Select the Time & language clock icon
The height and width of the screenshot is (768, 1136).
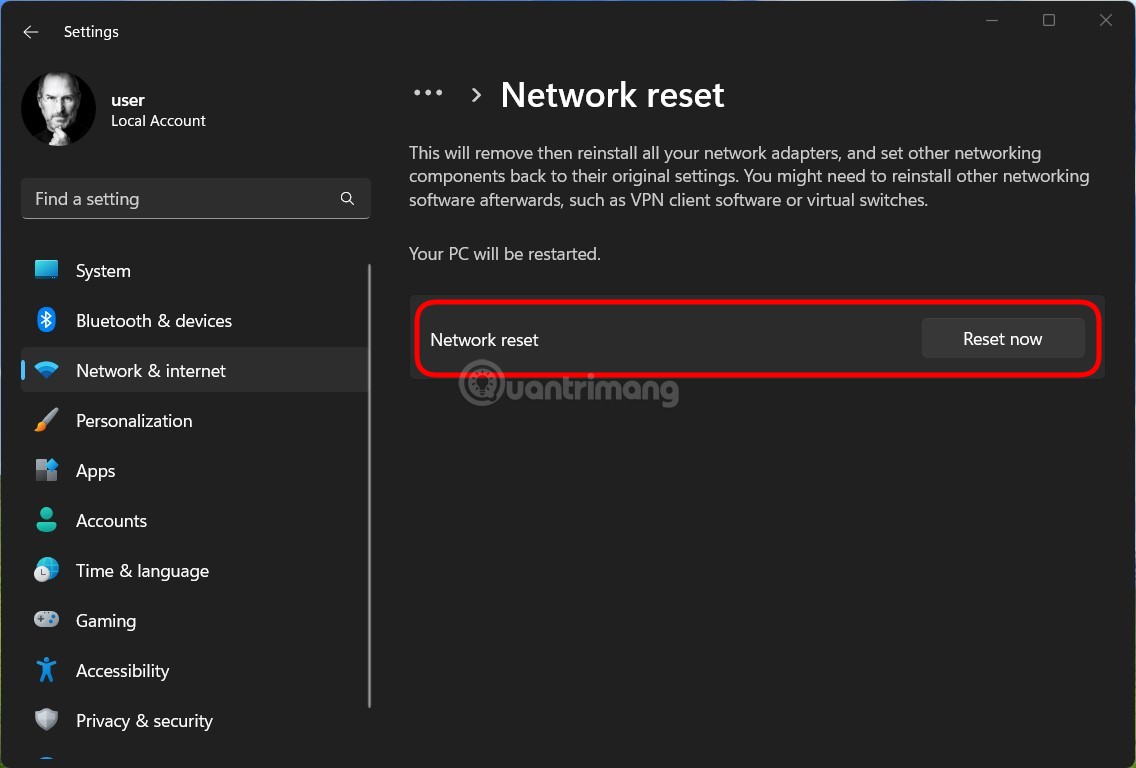click(x=46, y=570)
